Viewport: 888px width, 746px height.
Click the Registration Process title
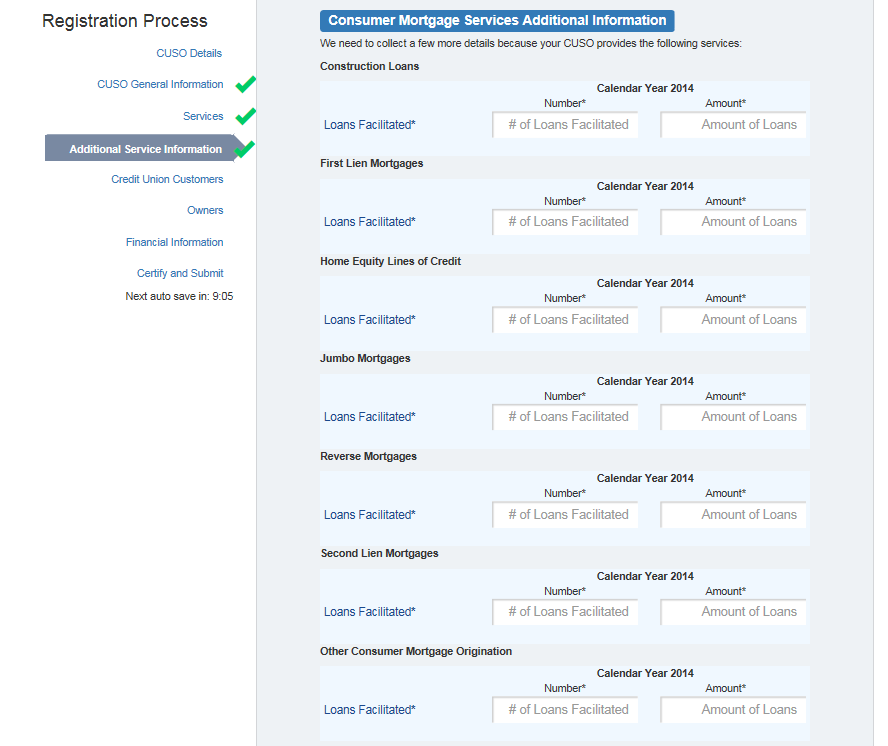(125, 21)
